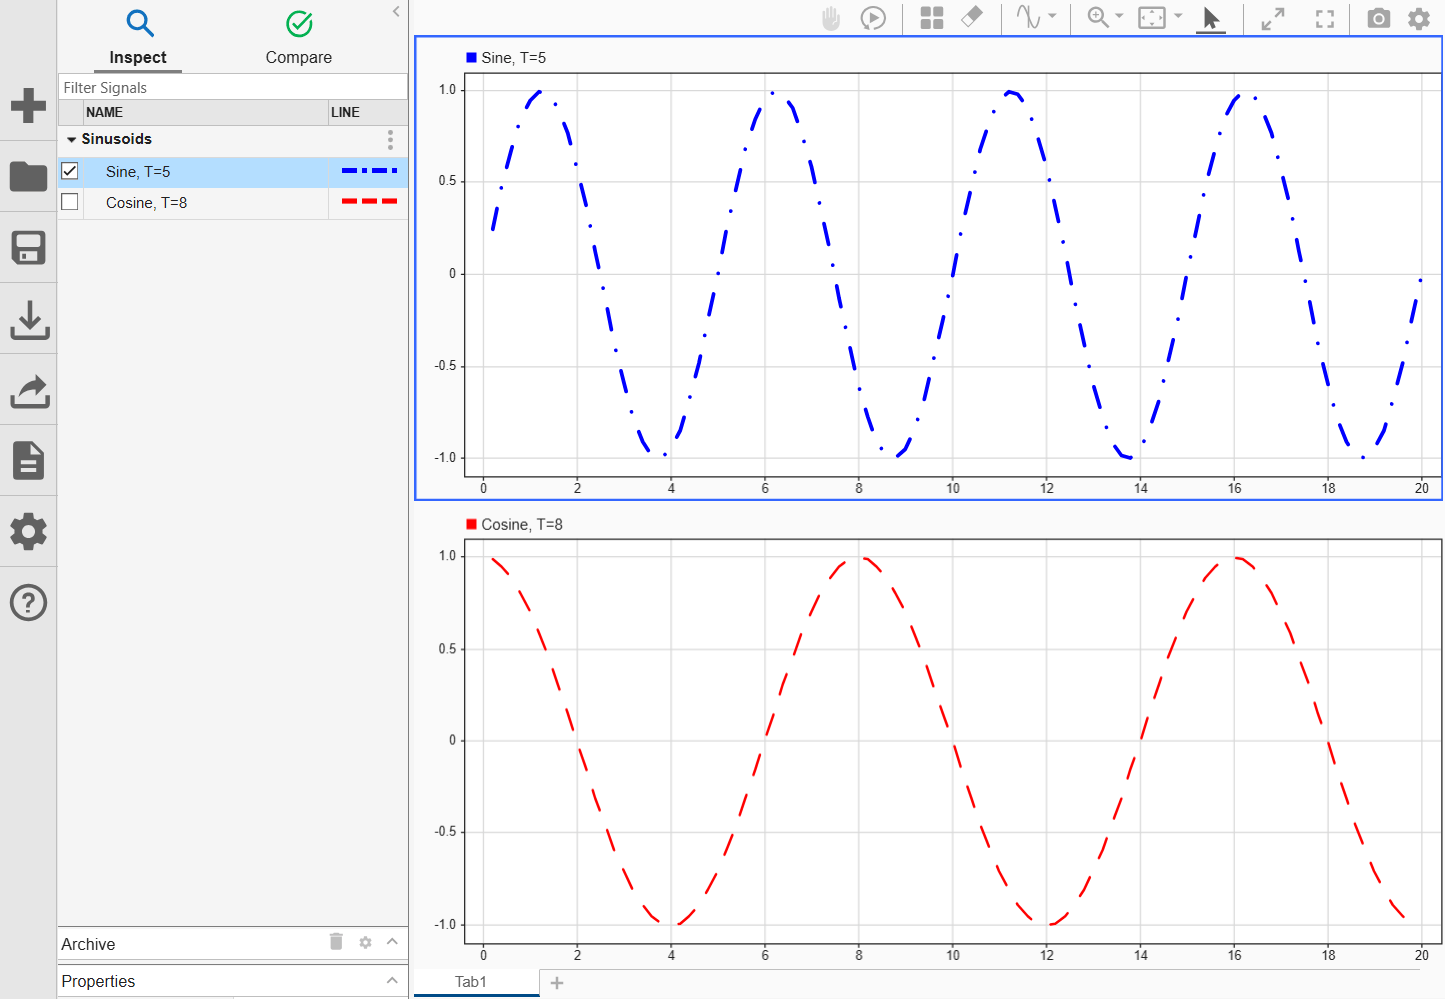Select the Cosine, T=8 signal row

tap(233, 203)
